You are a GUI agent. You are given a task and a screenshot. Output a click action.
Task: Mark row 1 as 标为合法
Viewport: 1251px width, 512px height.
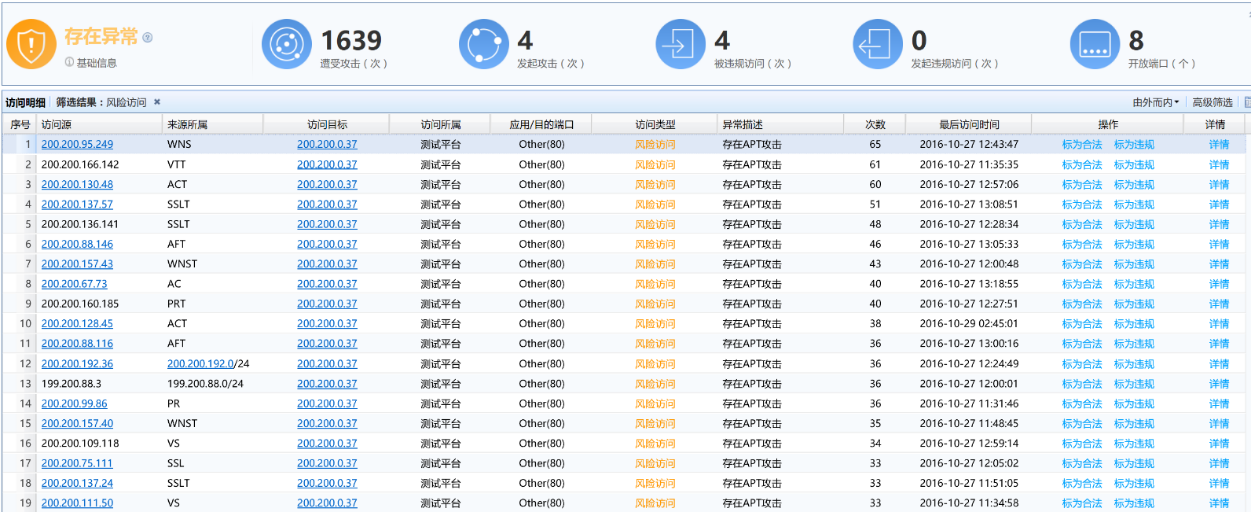pos(1081,144)
